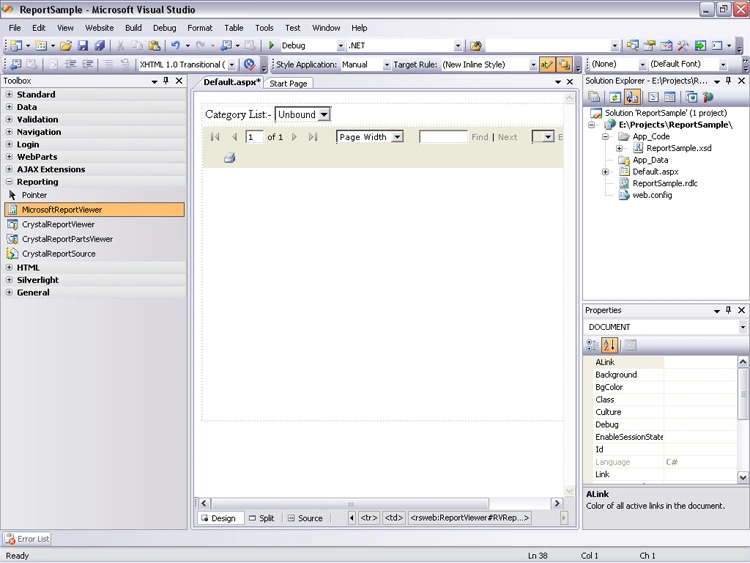Go to last page in report viewer
The width and height of the screenshot is (750, 563).
click(313, 137)
